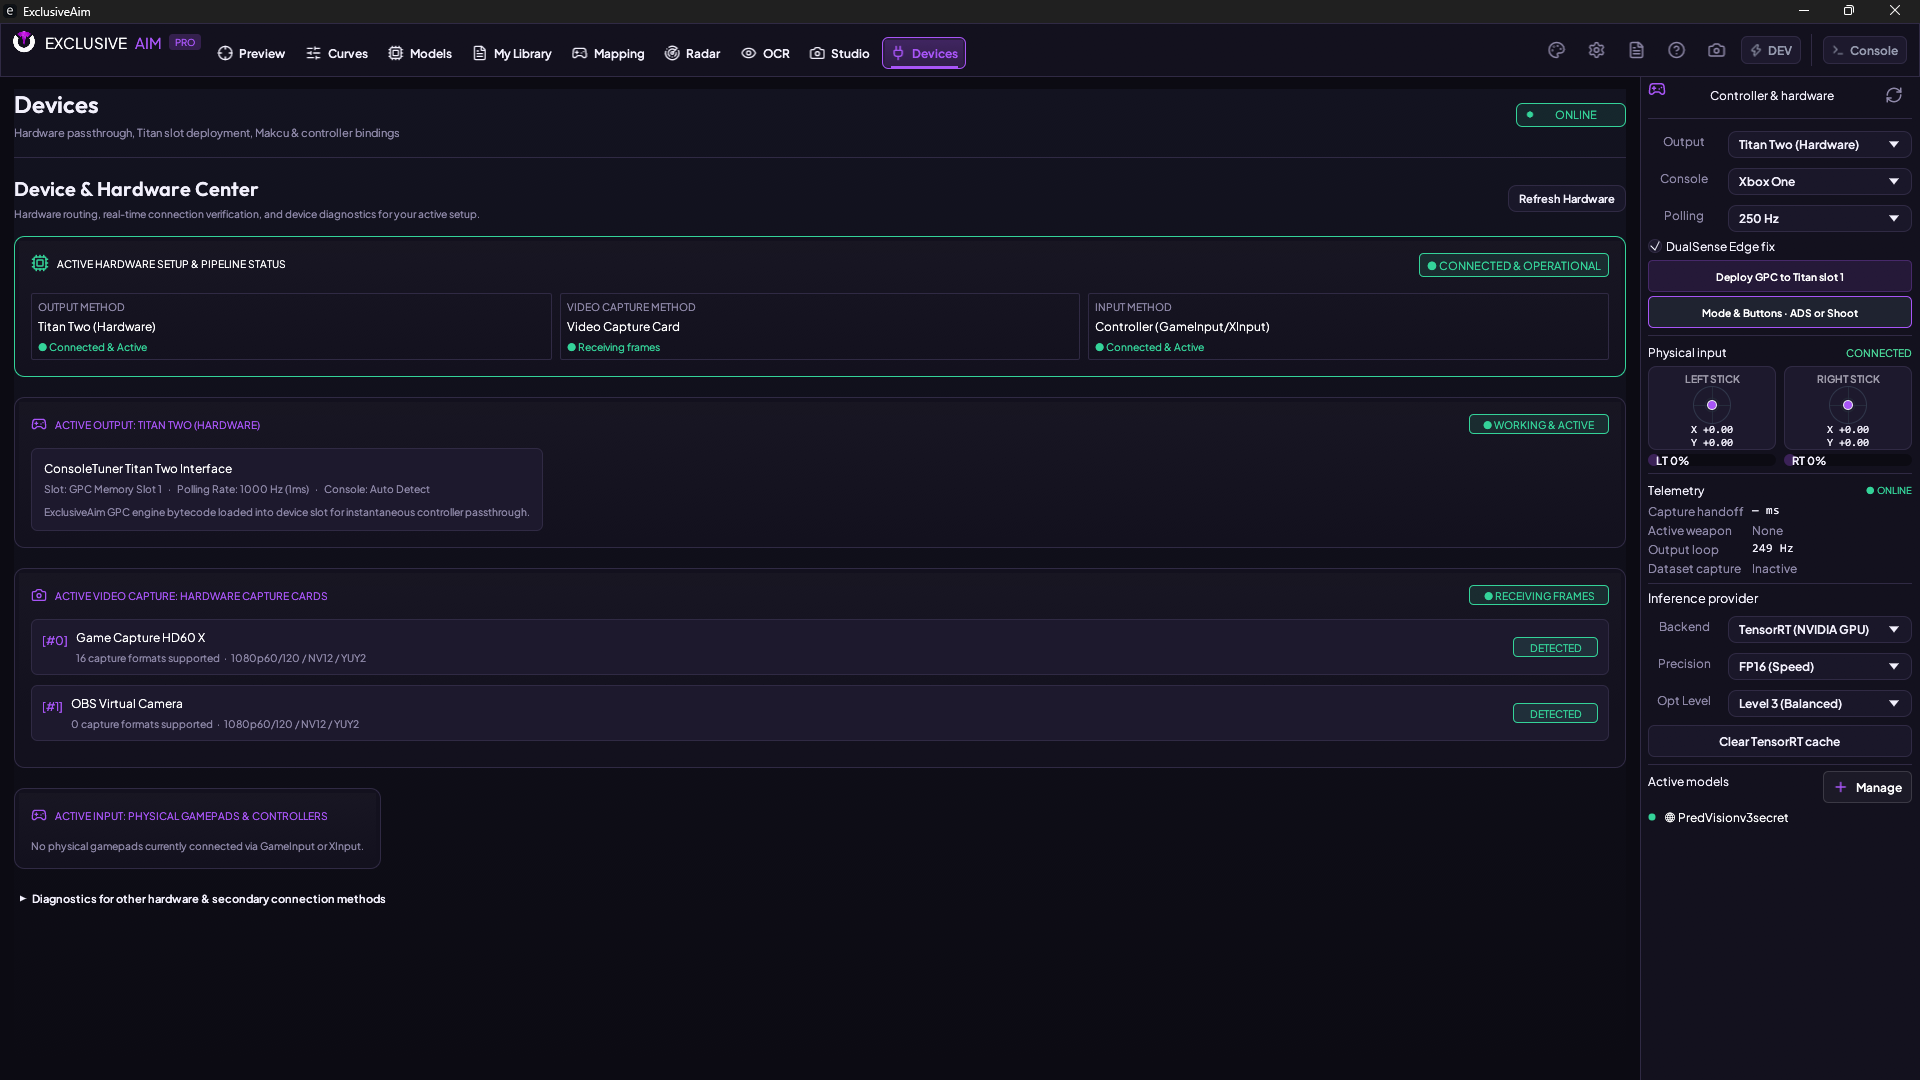
Task: Open the theme palette icon
Action: point(1556,50)
